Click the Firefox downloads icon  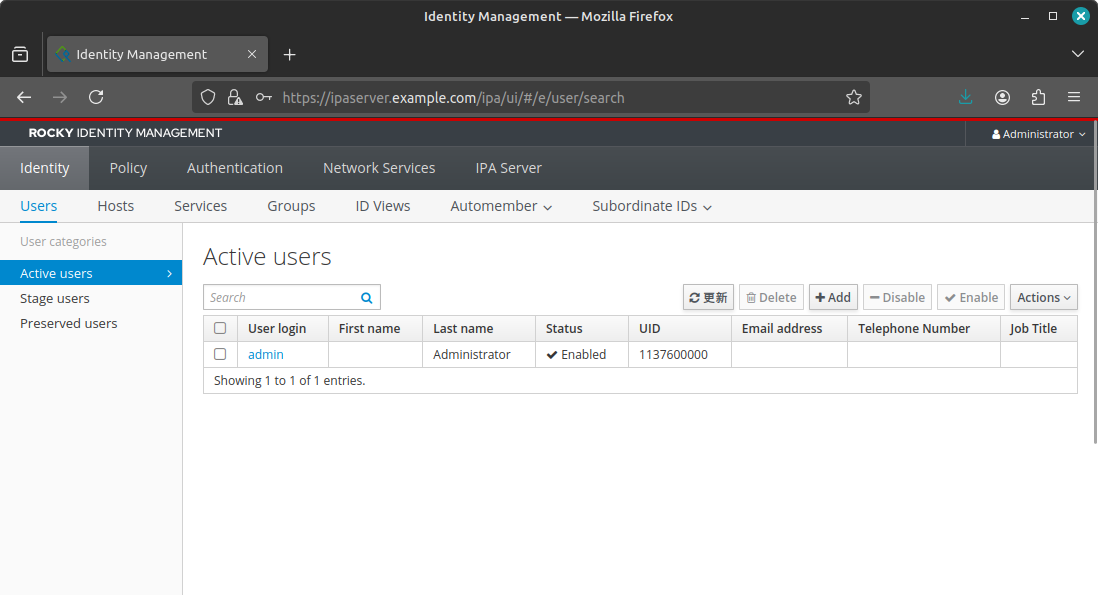[x=964, y=97]
